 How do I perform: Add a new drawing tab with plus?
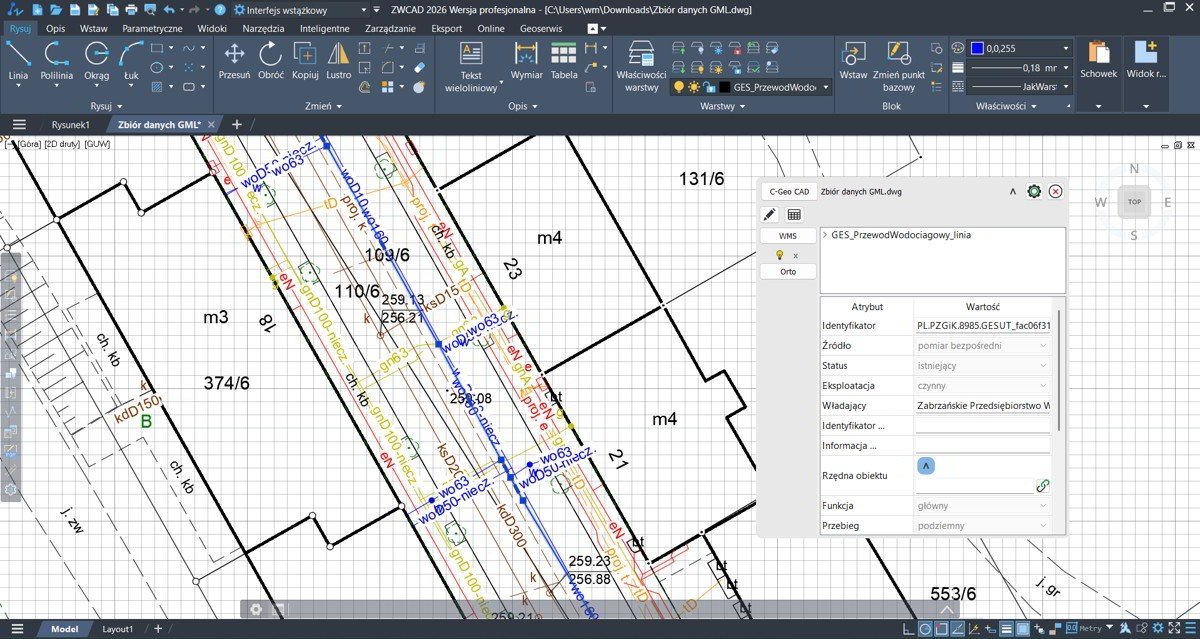pos(237,125)
